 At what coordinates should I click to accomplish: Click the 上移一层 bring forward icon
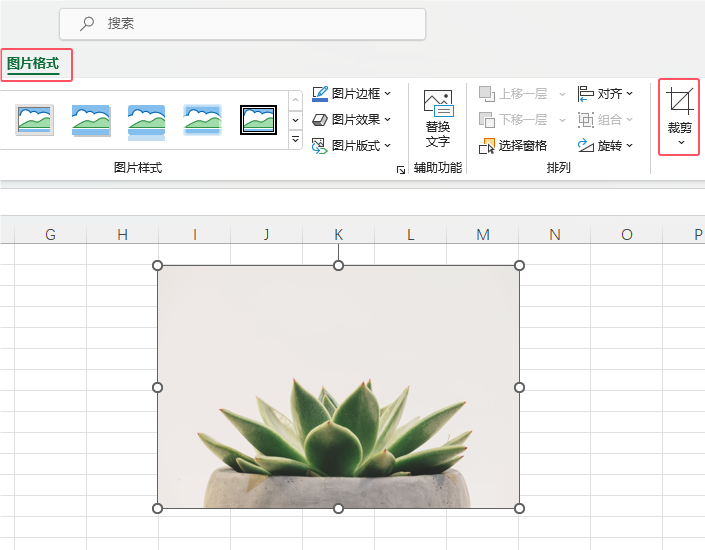(486, 94)
